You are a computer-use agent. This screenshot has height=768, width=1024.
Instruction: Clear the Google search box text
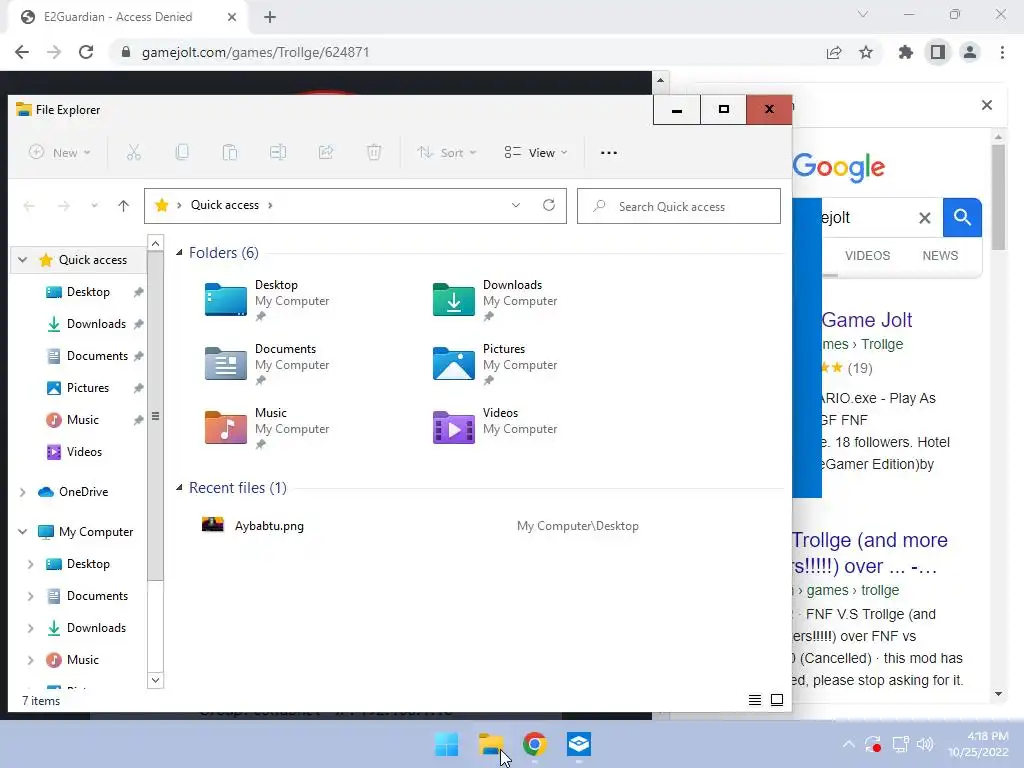click(925, 217)
